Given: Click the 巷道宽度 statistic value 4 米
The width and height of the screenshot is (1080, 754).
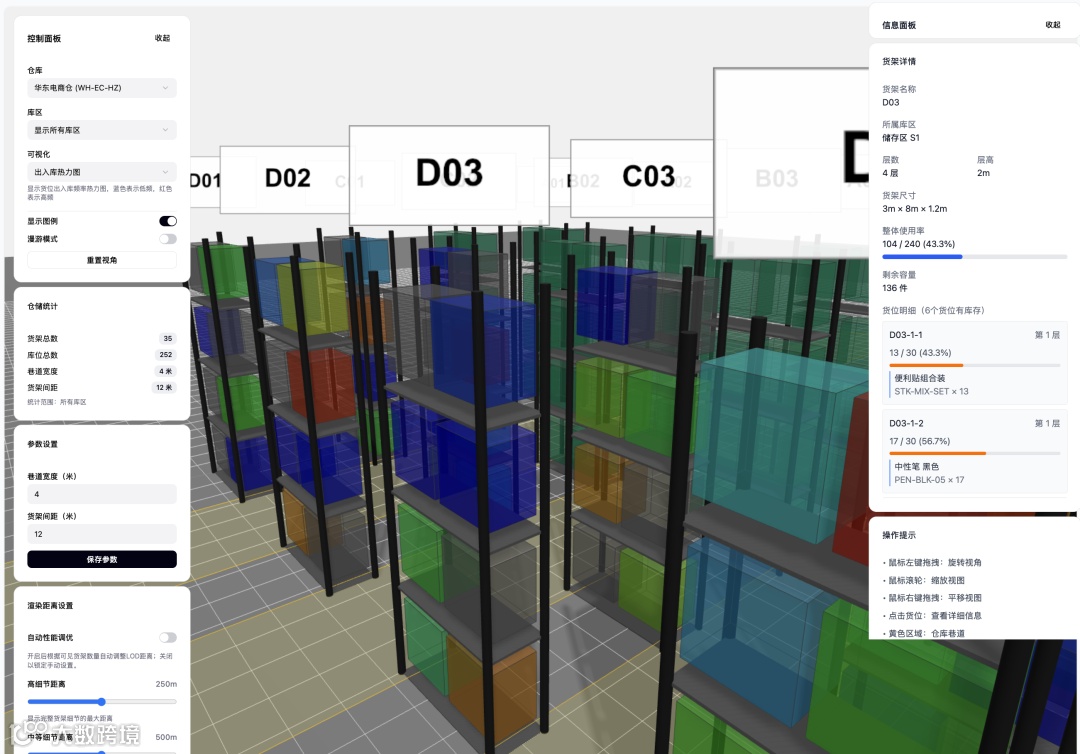Looking at the screenshot, I should [x=166, y=371].
